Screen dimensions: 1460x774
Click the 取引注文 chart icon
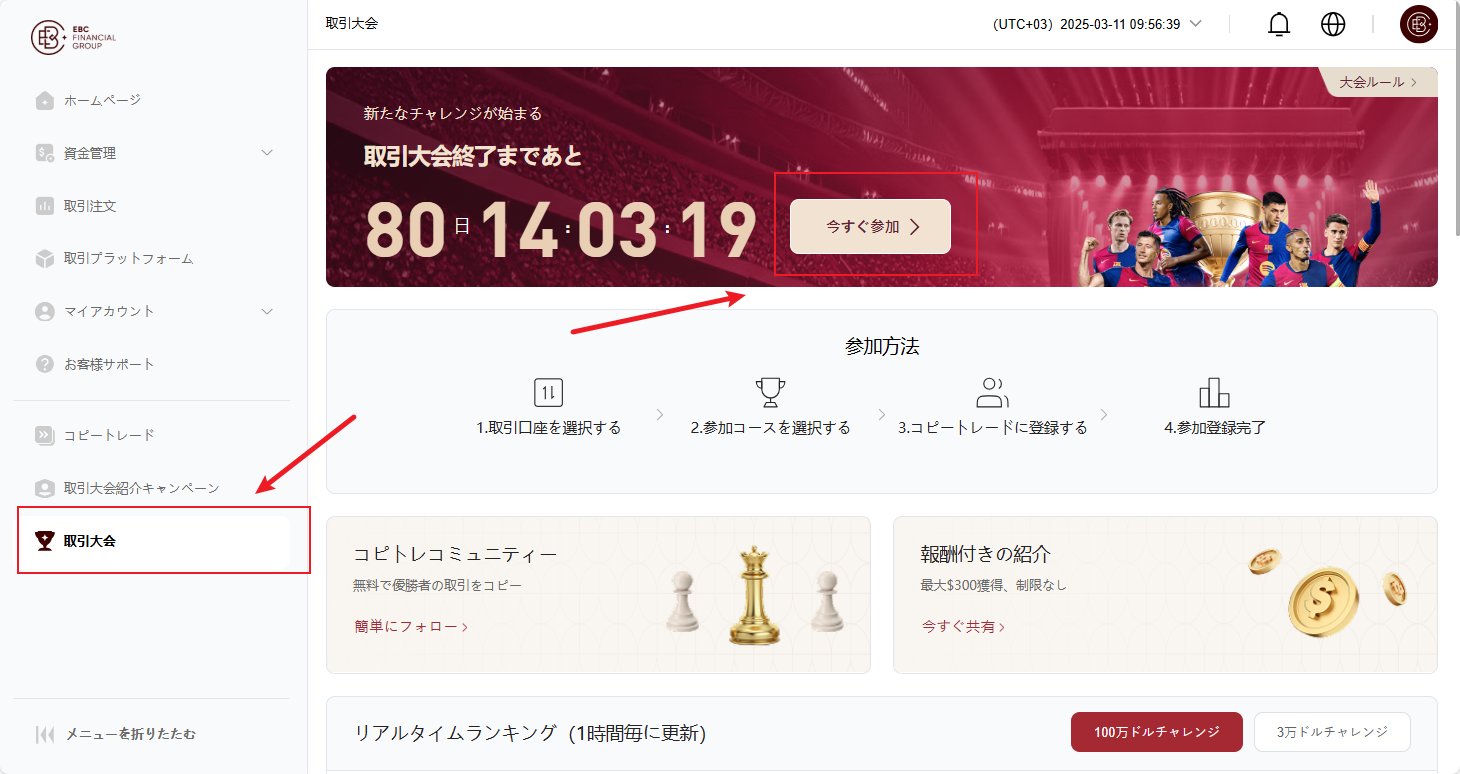point(44,206)
